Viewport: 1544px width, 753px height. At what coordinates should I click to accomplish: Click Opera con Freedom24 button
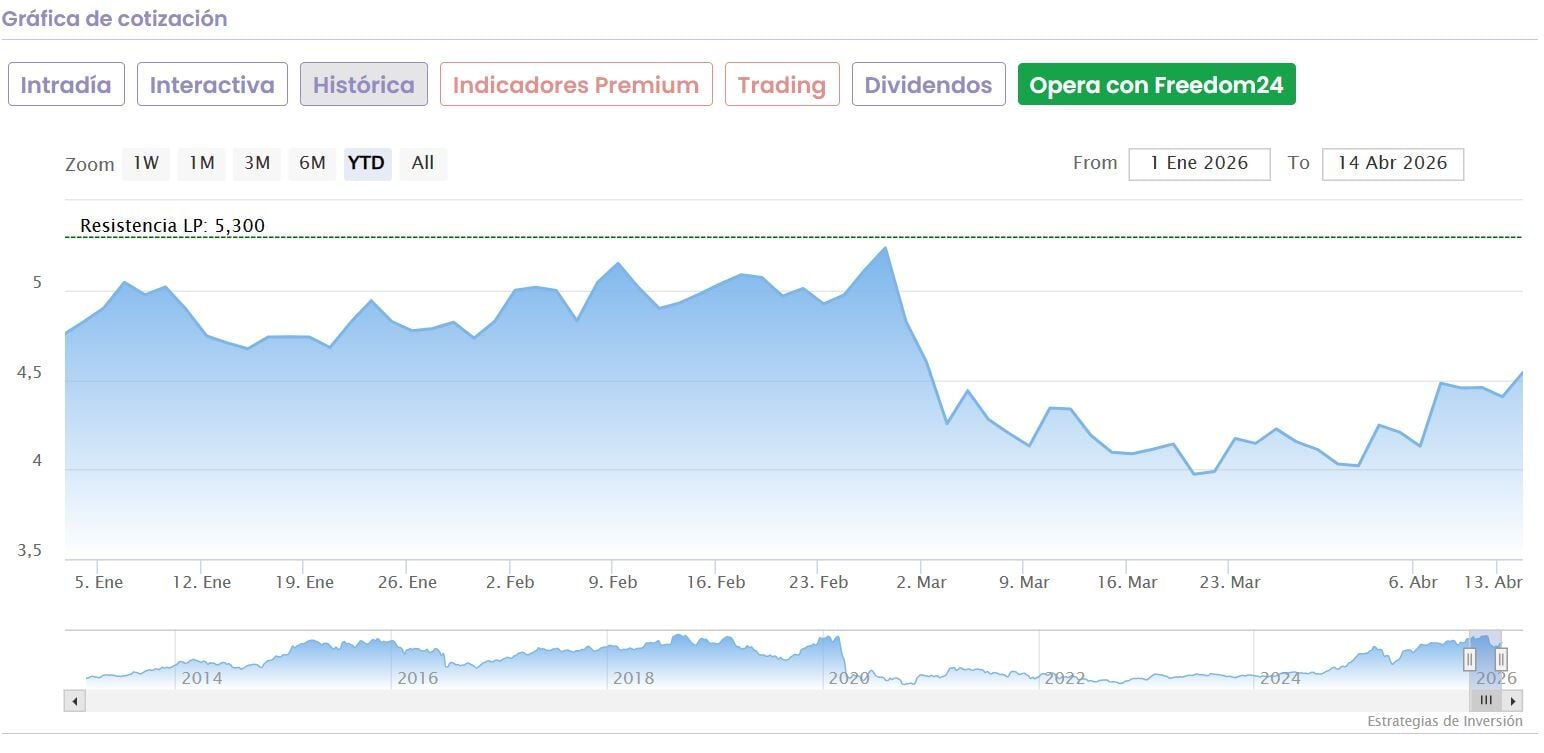(1156, 85)
